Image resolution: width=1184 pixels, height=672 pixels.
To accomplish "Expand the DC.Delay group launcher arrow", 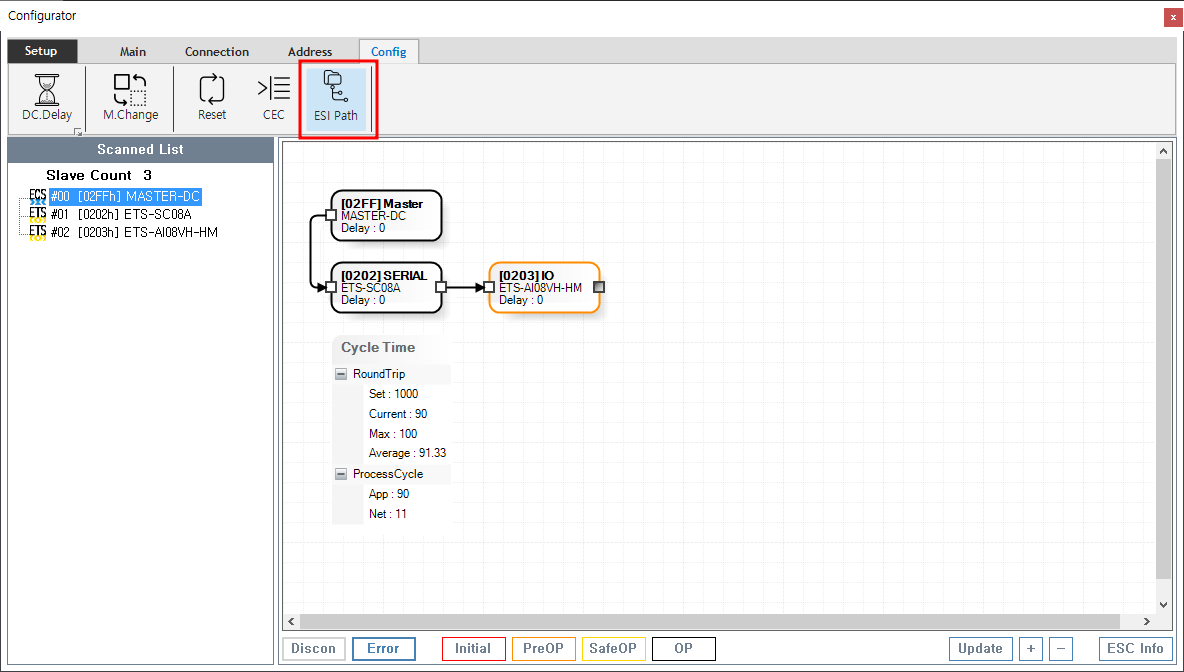I will point(78,131).
